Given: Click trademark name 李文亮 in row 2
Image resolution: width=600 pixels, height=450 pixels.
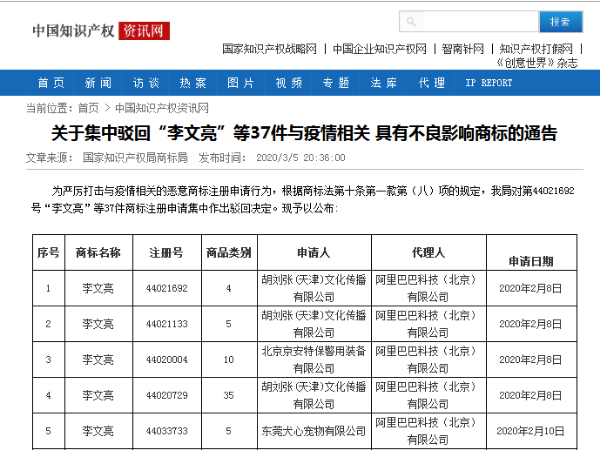Looking at the screenshot, I should point(98,324).
